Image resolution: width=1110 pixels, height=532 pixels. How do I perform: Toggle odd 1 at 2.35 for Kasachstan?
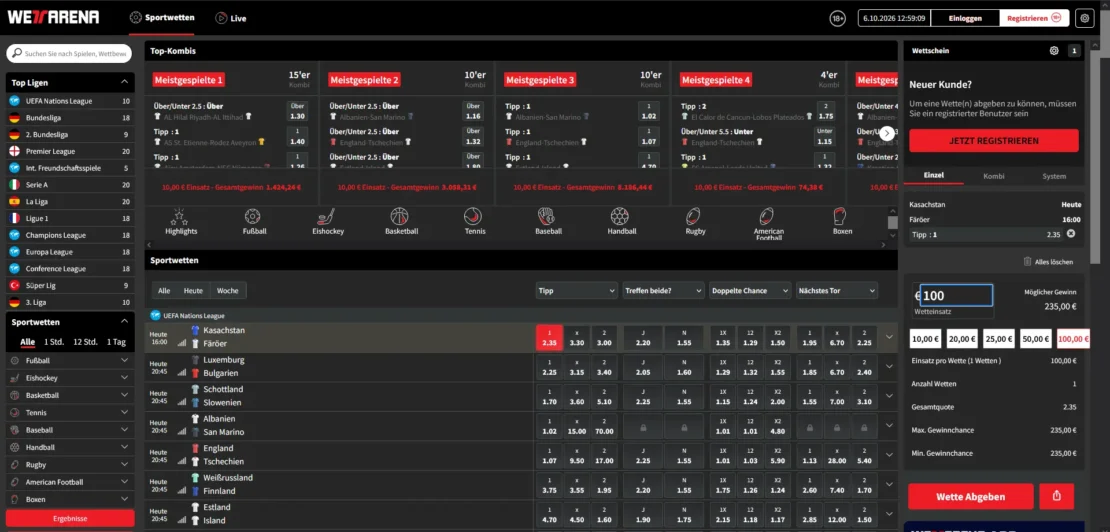[549, 337]
